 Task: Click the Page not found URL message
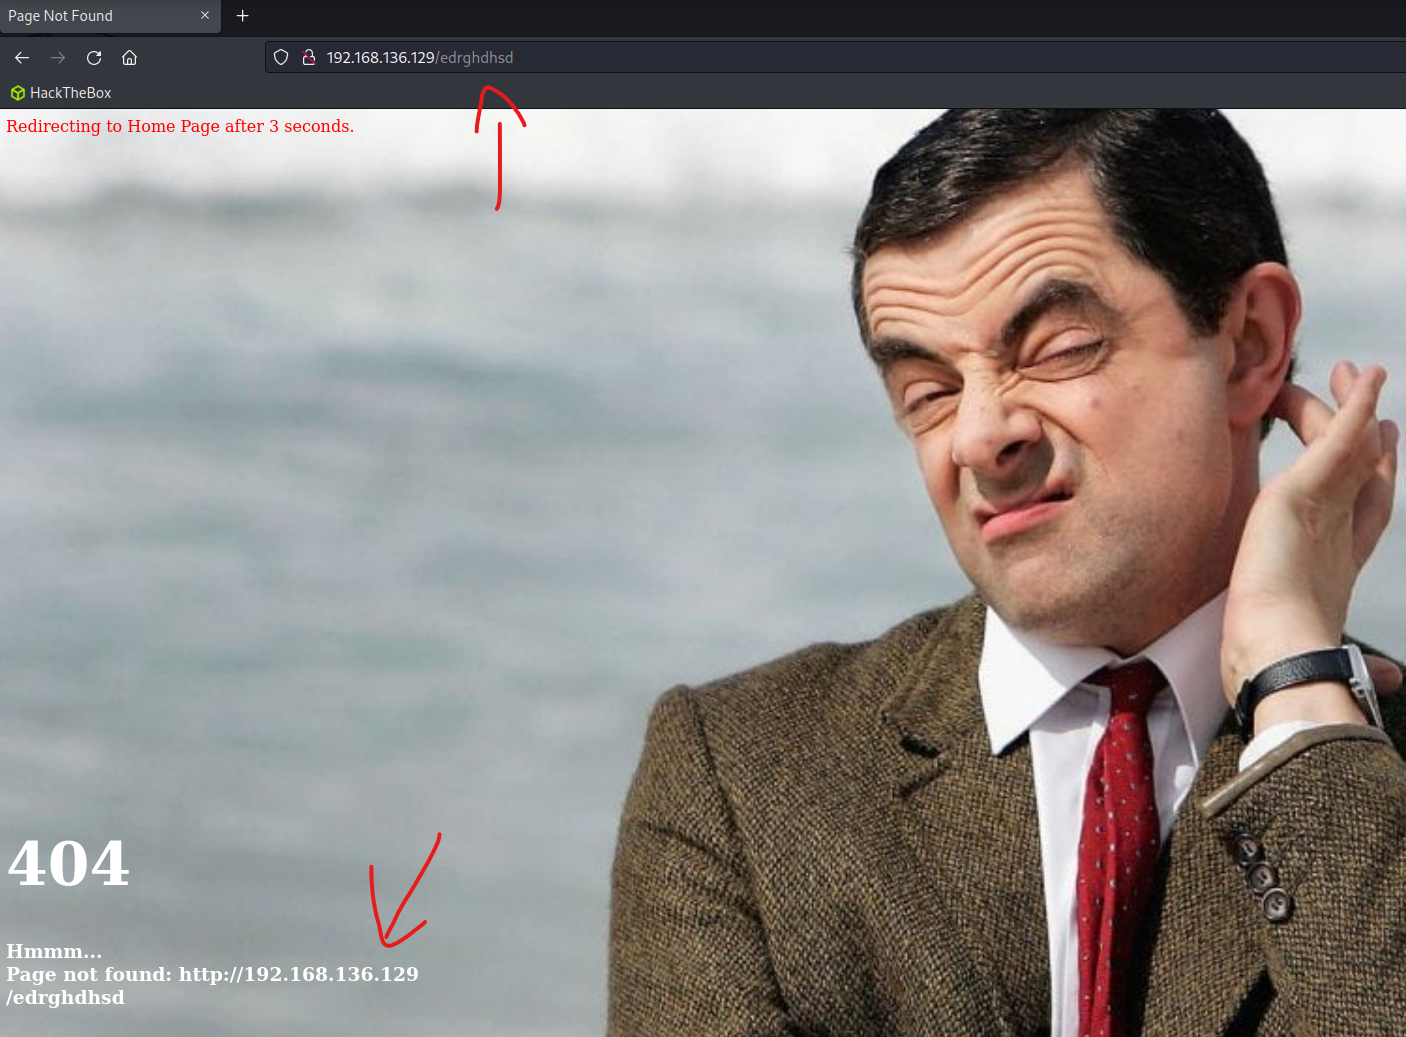click(x=212, y=974)
